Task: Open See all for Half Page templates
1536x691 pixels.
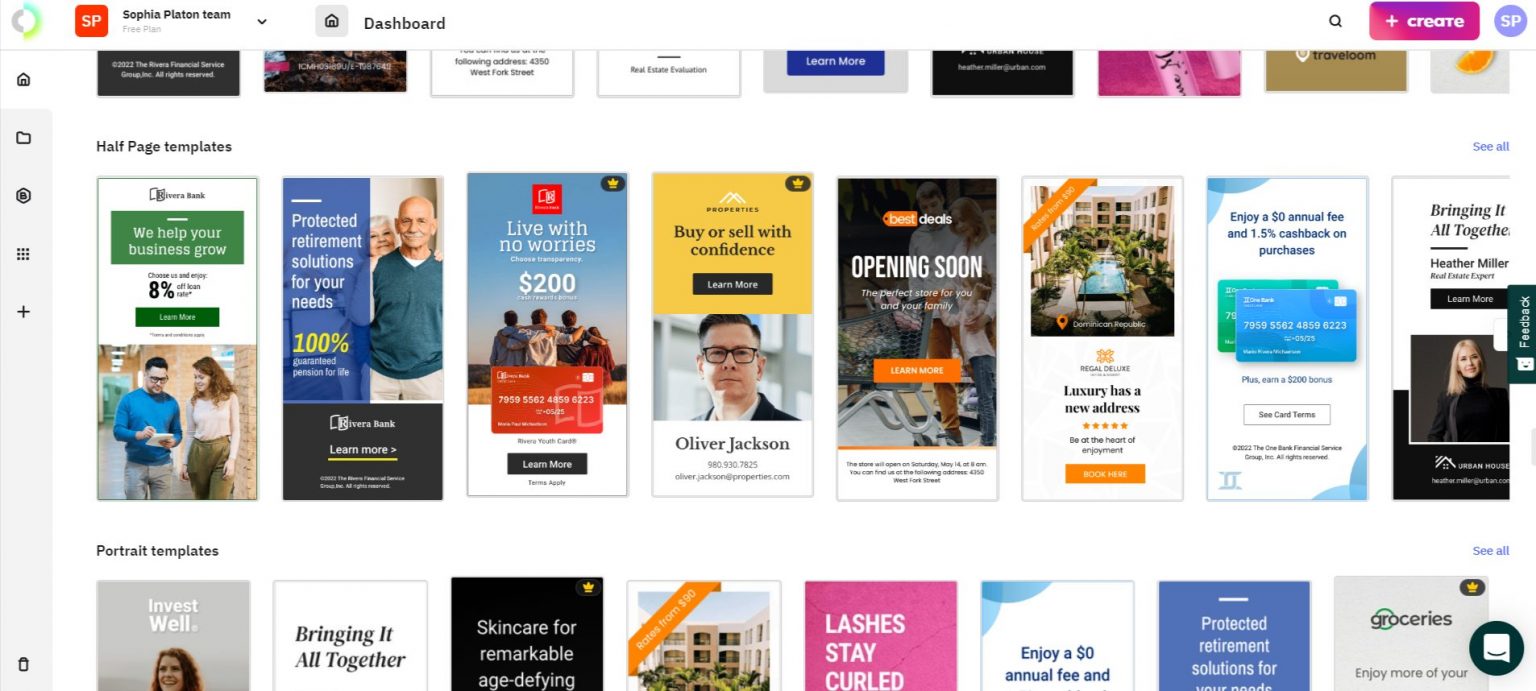Action: pyautogui.click(x=1490, y=147)
